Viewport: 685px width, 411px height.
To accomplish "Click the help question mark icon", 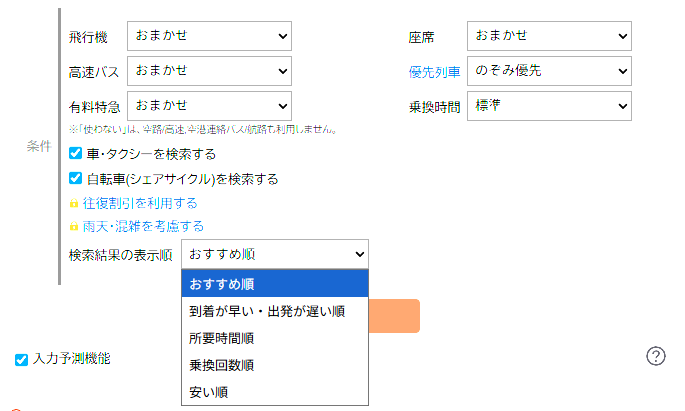I will point(657,356).
